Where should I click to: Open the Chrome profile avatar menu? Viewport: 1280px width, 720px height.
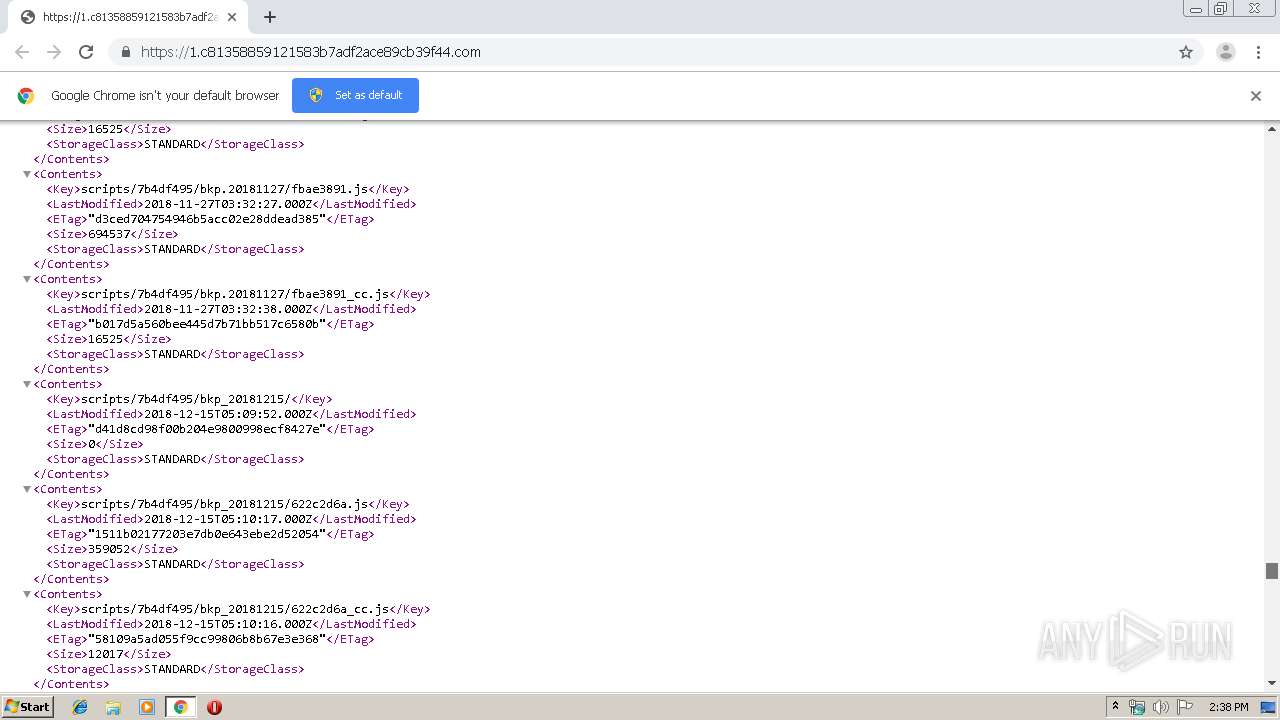coord(1226,52)
